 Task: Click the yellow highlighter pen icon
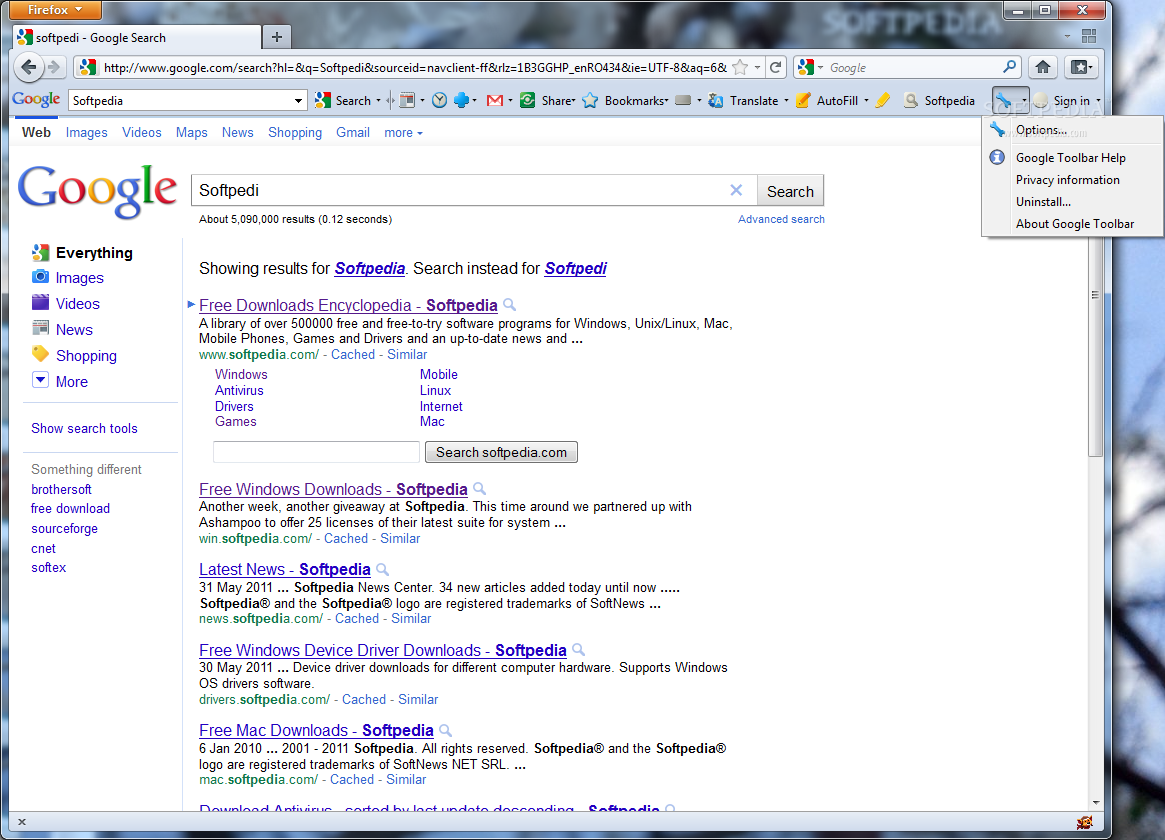point(883,100)
